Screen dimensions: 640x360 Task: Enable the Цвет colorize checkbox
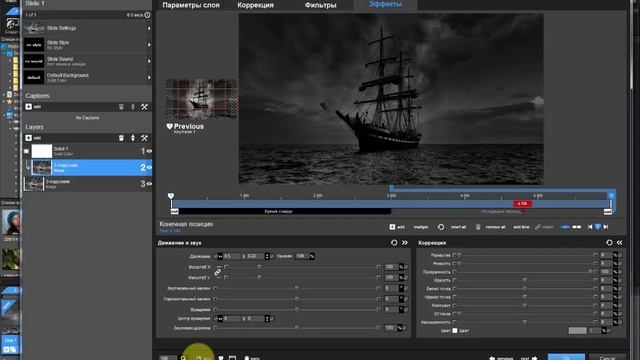click(455, 331)
